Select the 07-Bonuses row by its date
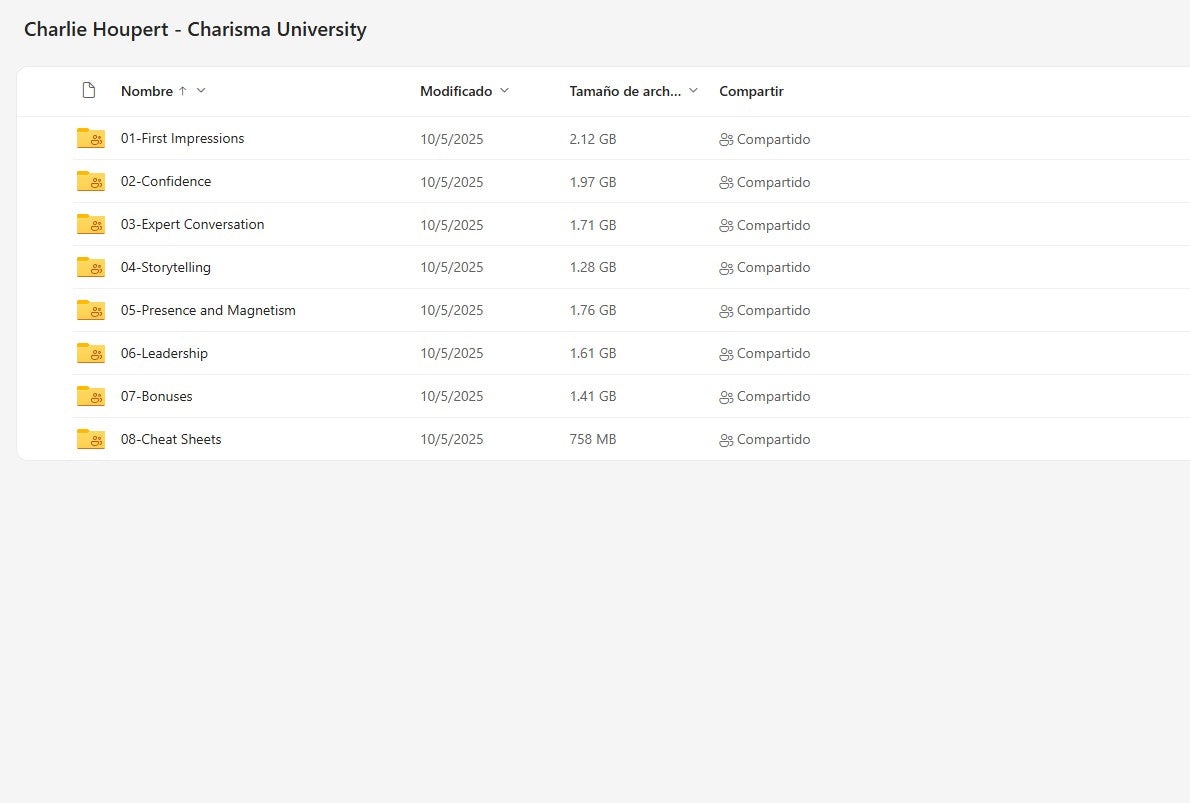This screenshot has height=803, width=1190. tap(451, 397)
